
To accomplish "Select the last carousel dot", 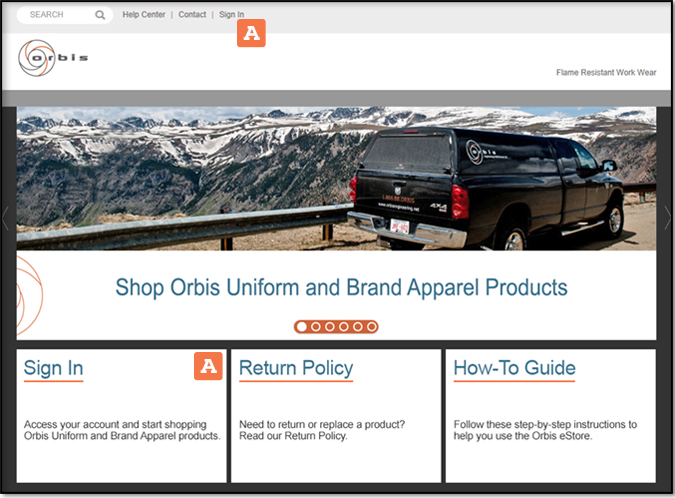I will (371, 326).
